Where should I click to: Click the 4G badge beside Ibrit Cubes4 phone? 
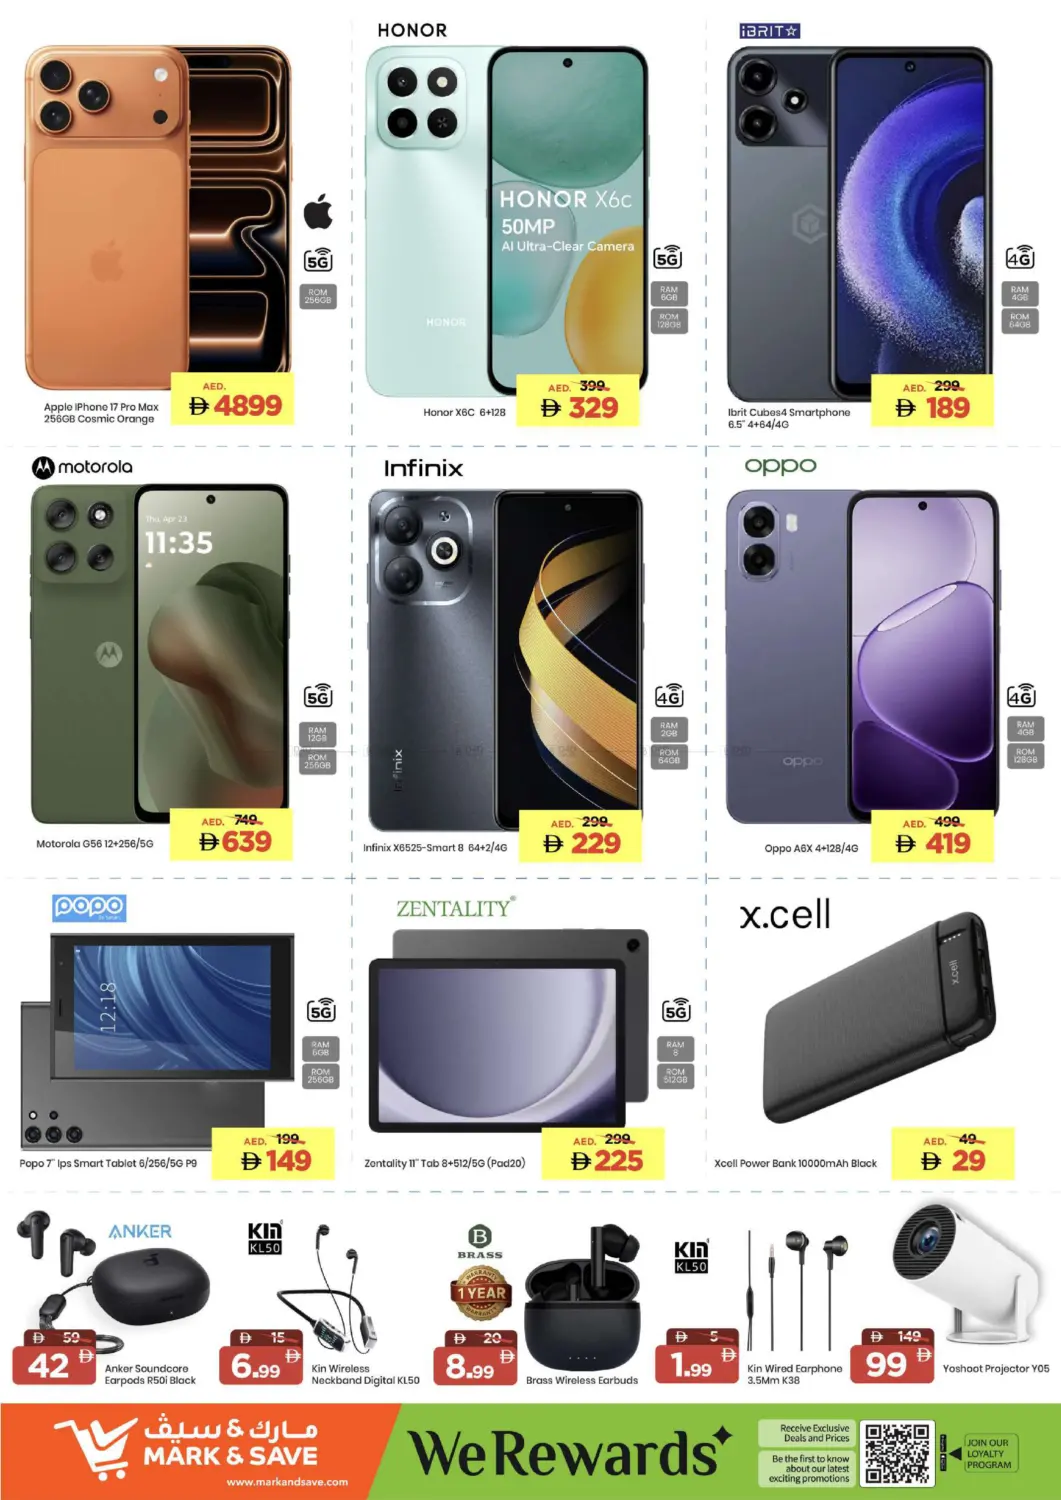[1019, 257]
